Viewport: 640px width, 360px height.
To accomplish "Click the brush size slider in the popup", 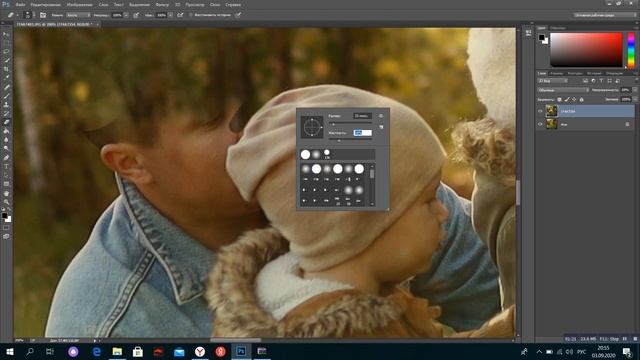I will pos(351,123).
